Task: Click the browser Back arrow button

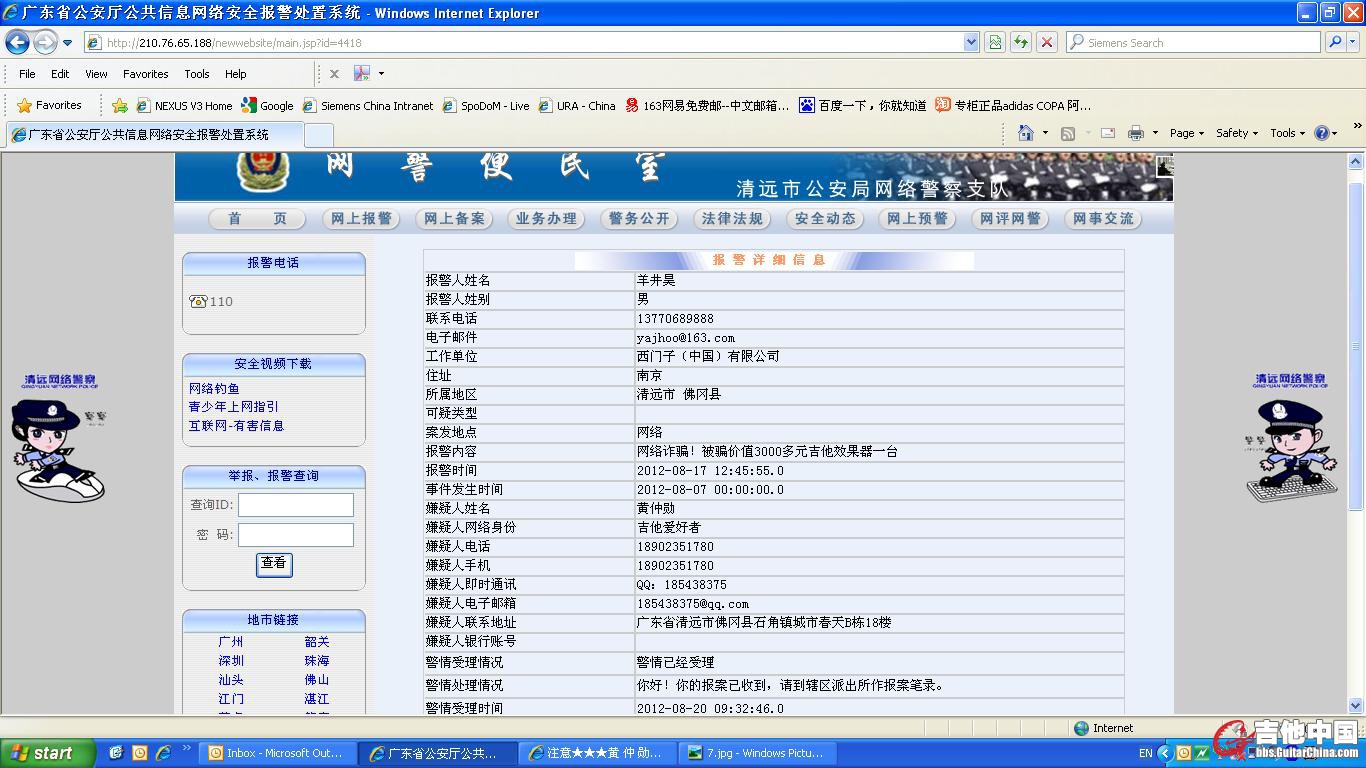Action: click(x=17, y=42)
